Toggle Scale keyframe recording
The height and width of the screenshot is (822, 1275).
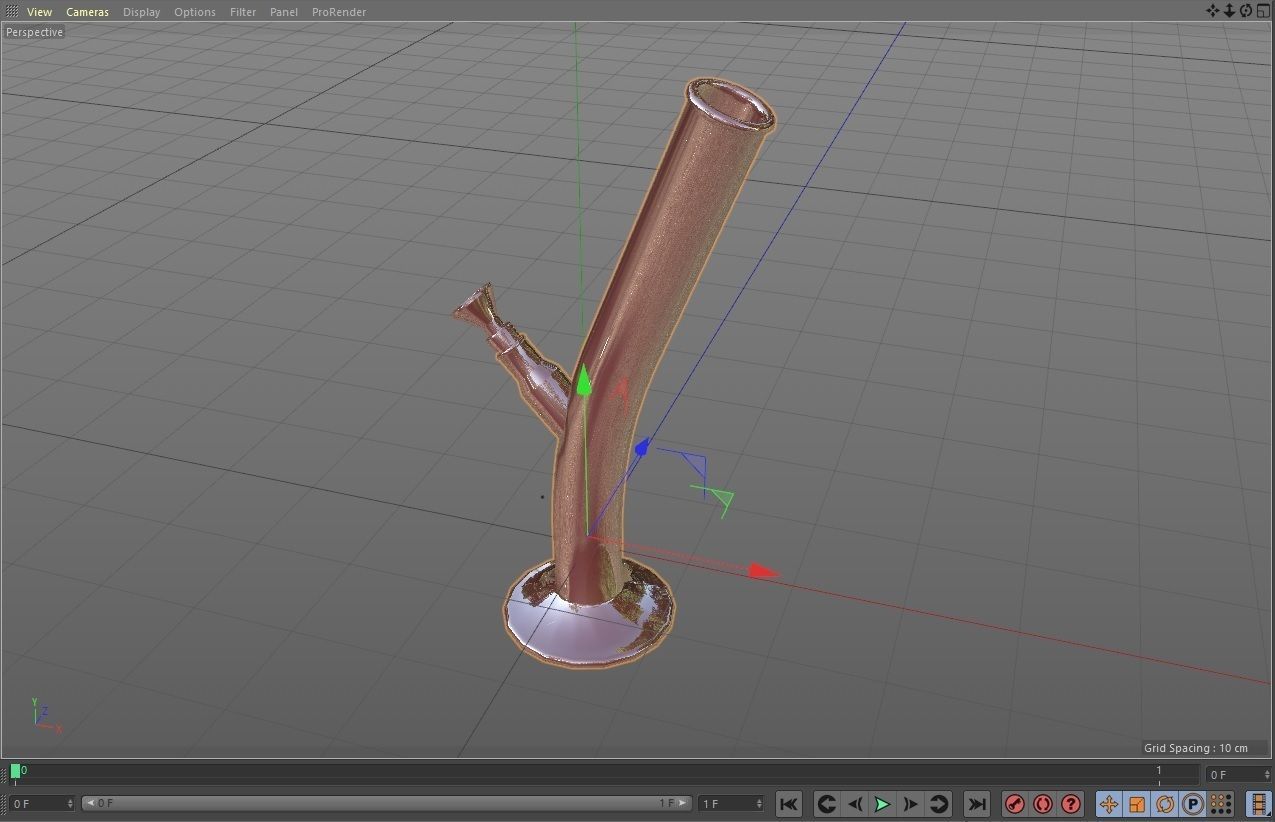(x=1137, y=804)
